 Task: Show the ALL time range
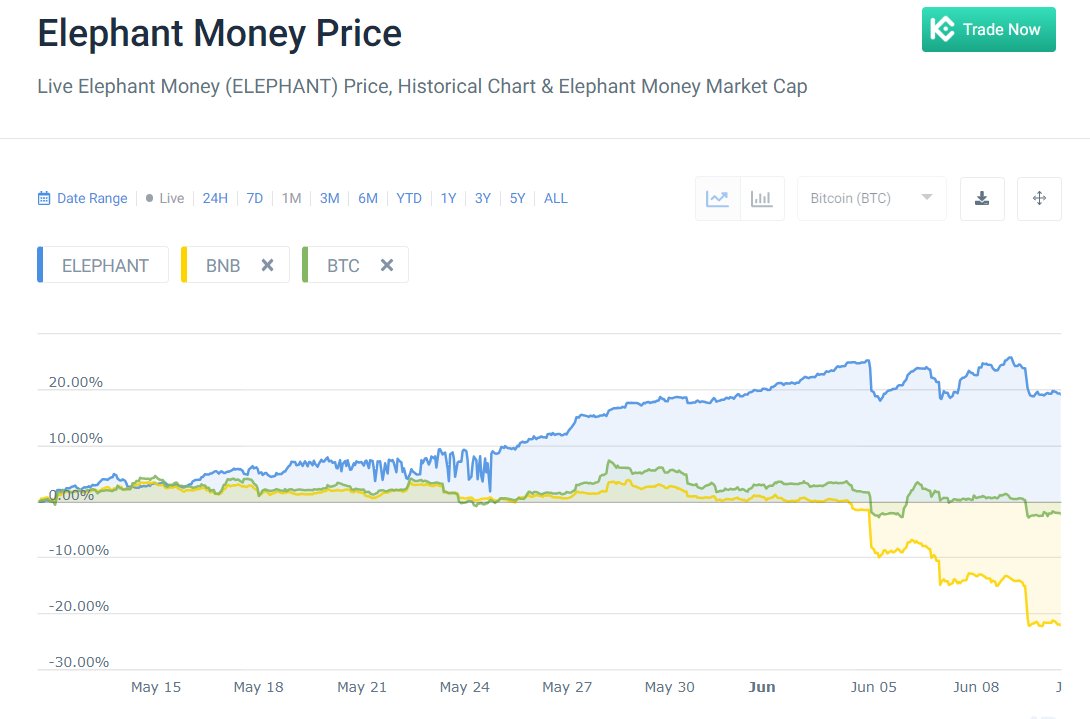(x=555, y=198)
